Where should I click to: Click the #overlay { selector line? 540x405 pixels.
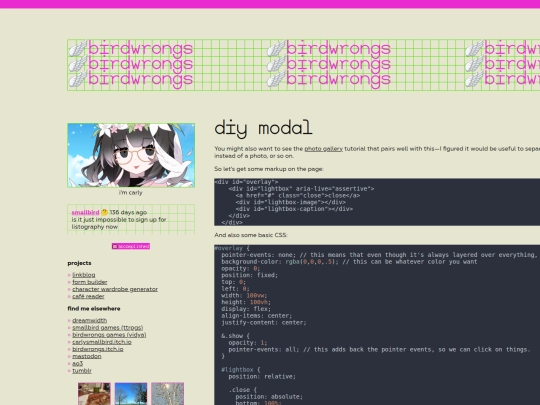(232, 248)
